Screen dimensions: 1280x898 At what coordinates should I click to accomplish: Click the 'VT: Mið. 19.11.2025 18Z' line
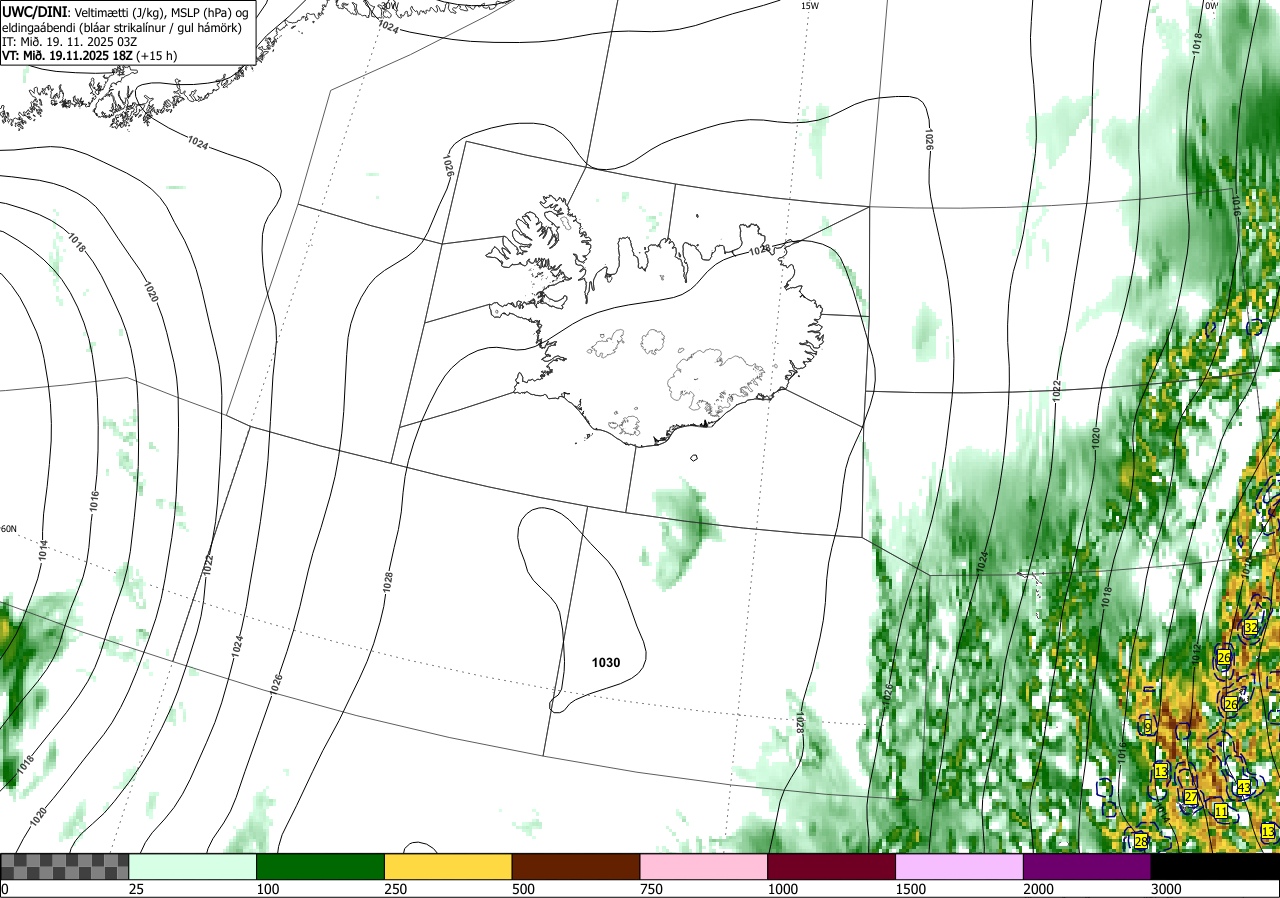pyautogui.click(x=90, y=57)
